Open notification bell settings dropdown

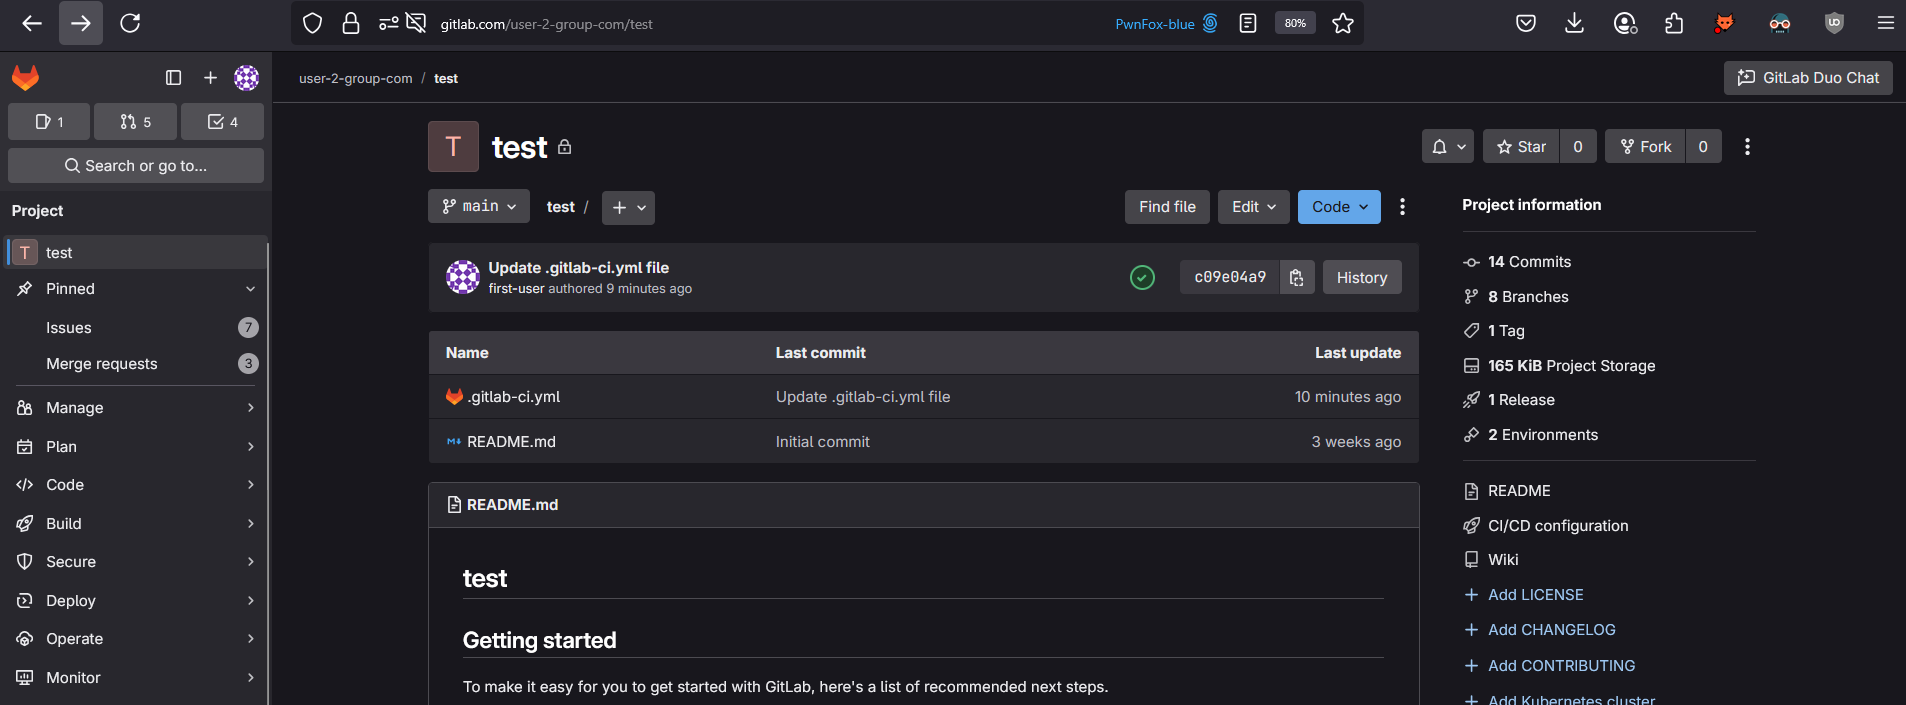coord(1447,147)
